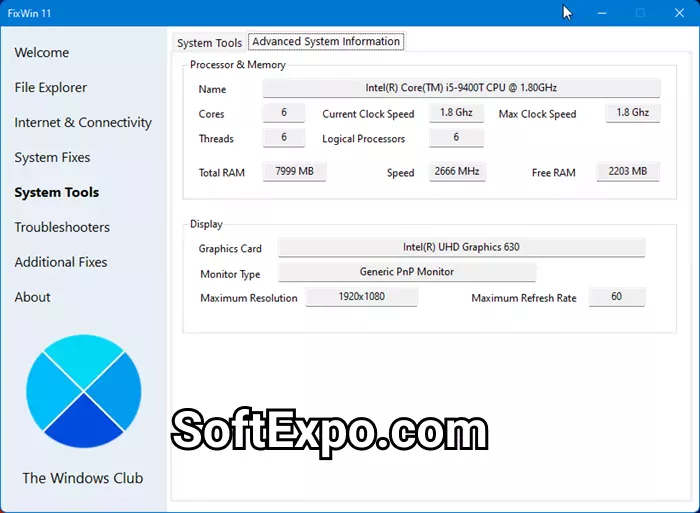The image size is (700, 513).
Task: Click Generic PnP Monitor field
Action: pyautogui.click(x=407, y=272)
